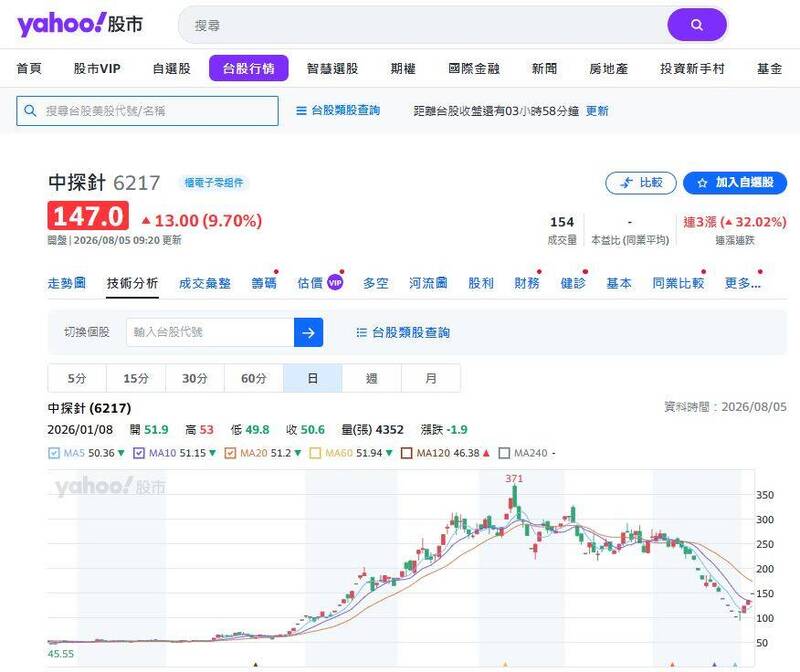Image resolution: width=800 pixels, height=672 pixels.
Task: Toggle the MA5 checkbox
Action: (x=54, y=453)
